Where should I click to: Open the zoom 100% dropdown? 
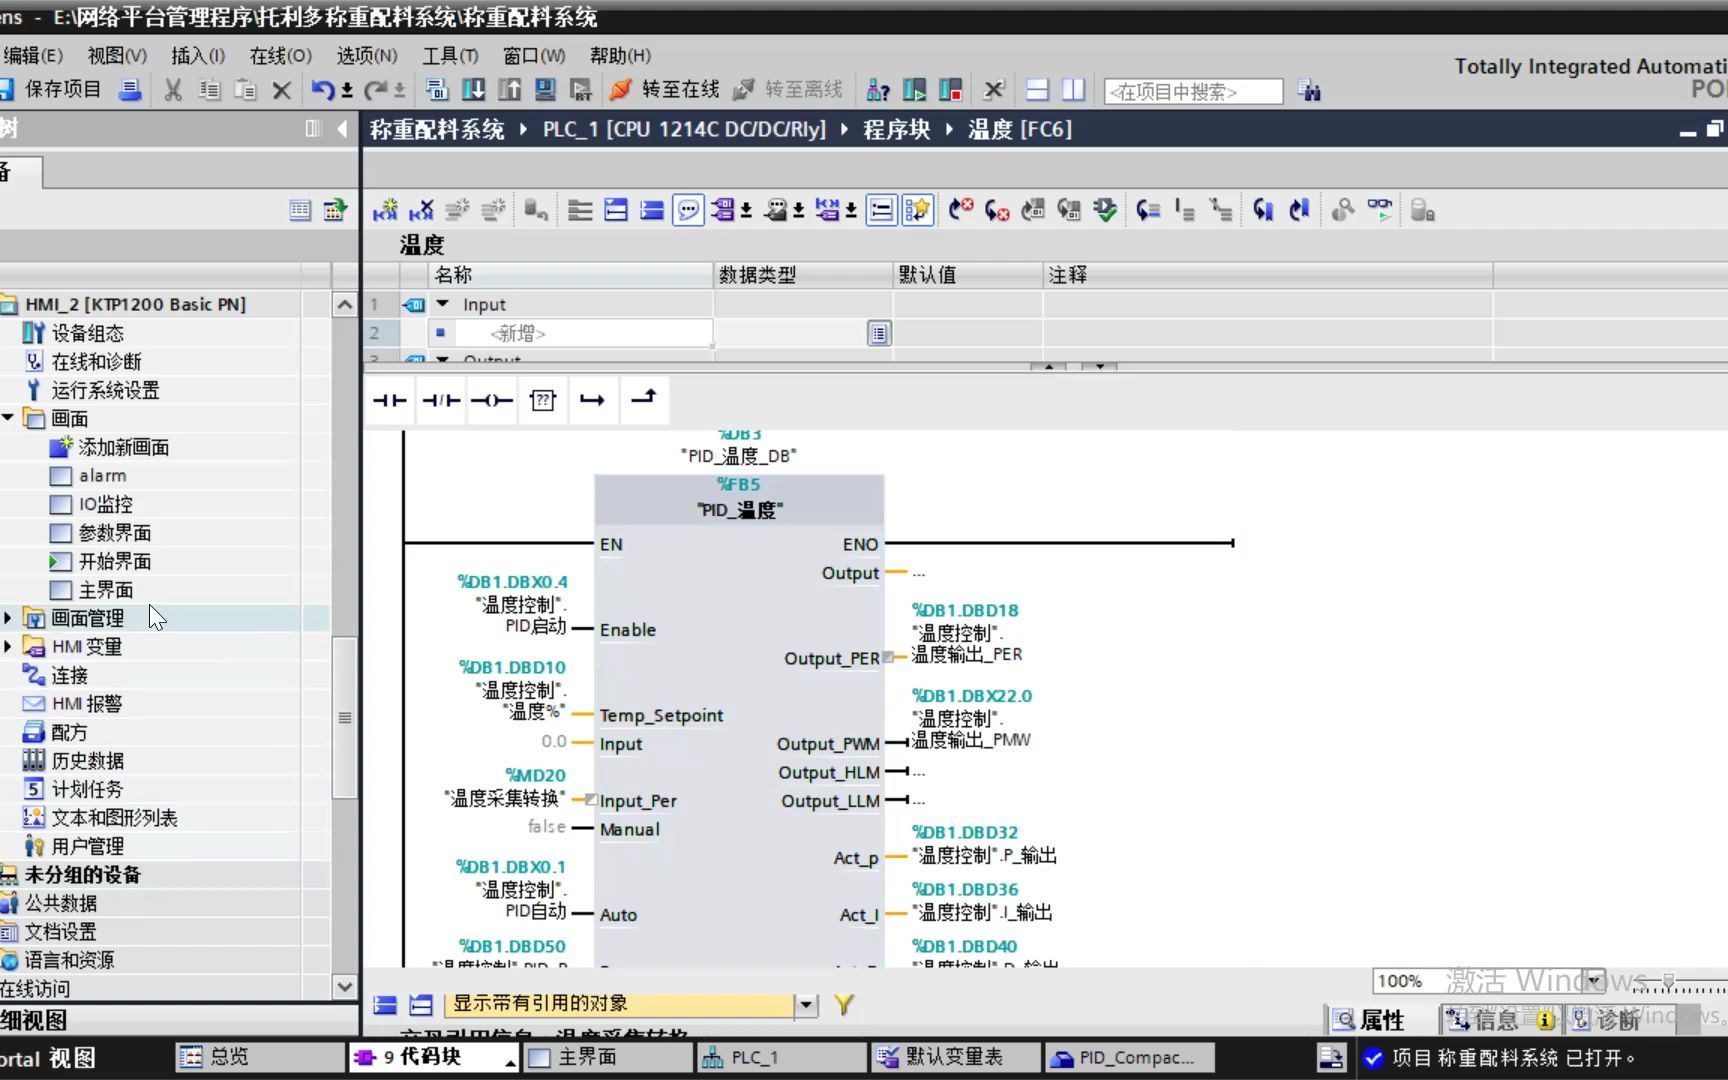click(x=1595, y=980)
